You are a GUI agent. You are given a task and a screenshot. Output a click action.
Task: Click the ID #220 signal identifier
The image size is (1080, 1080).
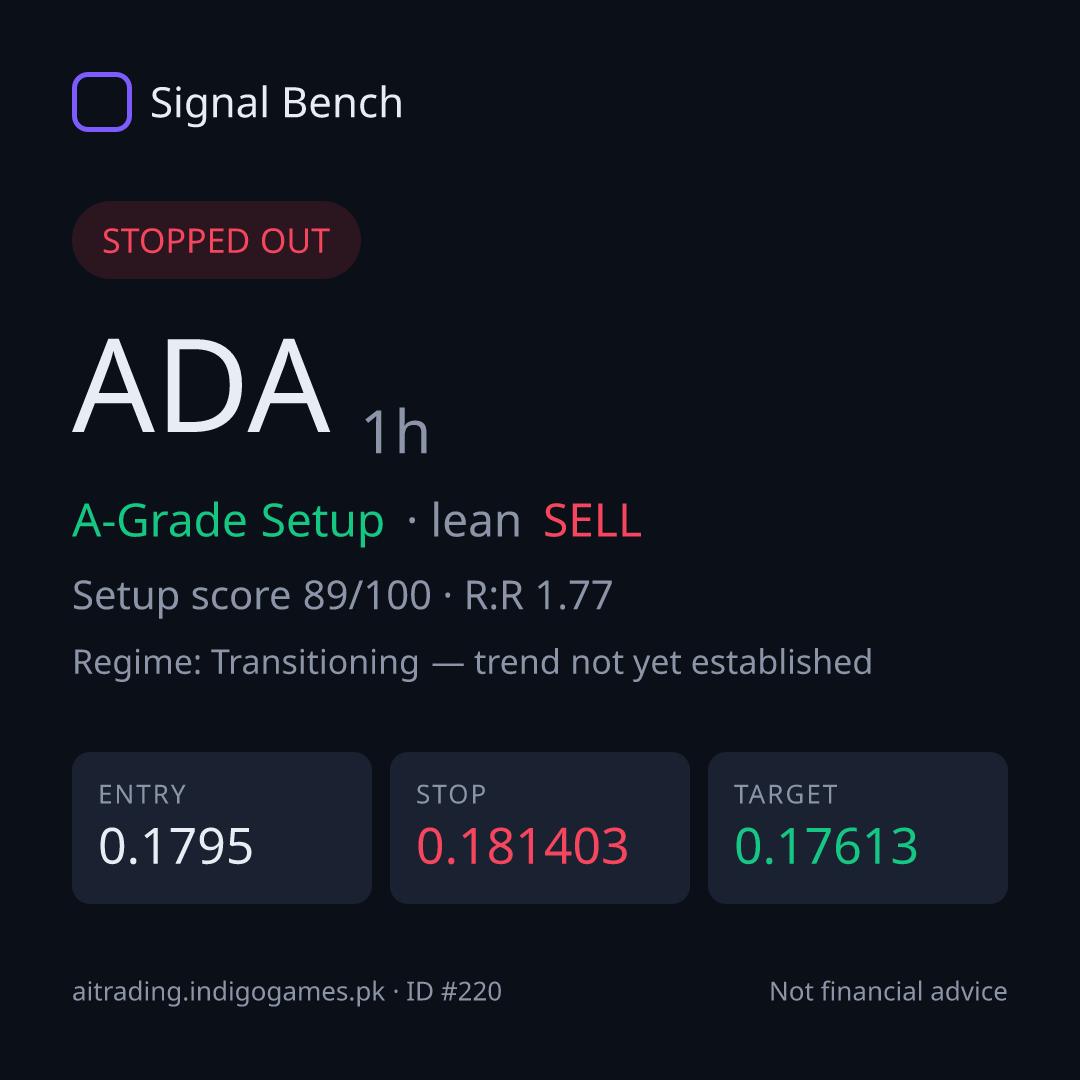click(453, 992)
